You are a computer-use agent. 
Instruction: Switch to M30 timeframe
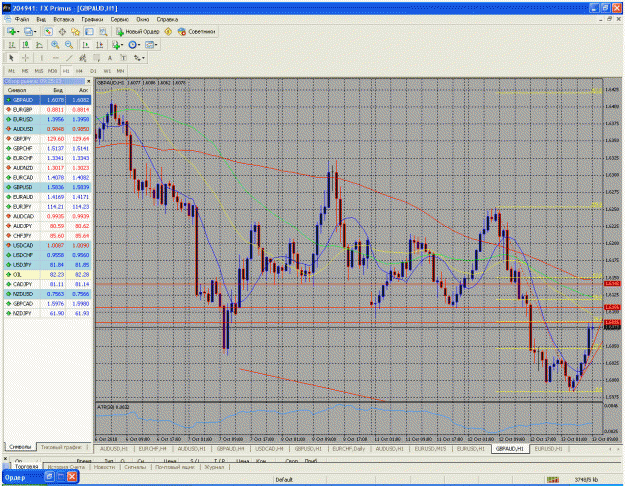[52, 71]
